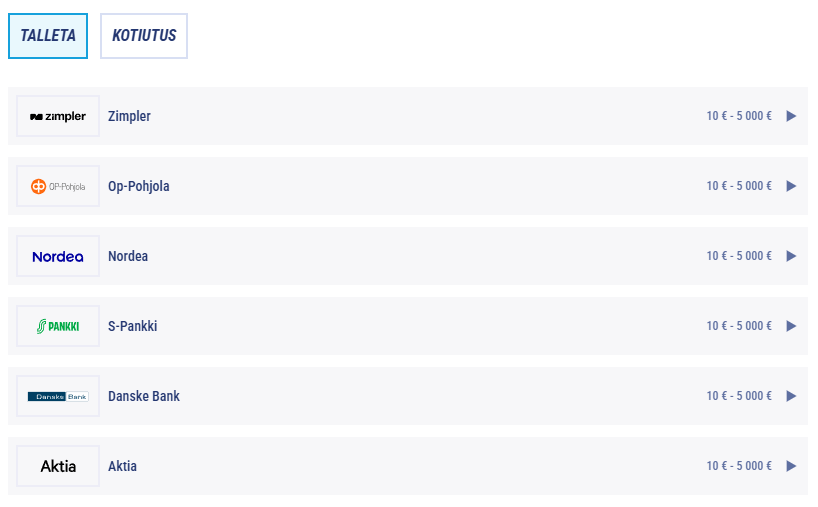Click S-Pankki's 10 € - 5 000 € limit

pyautogui.click(x=739, y=326)
